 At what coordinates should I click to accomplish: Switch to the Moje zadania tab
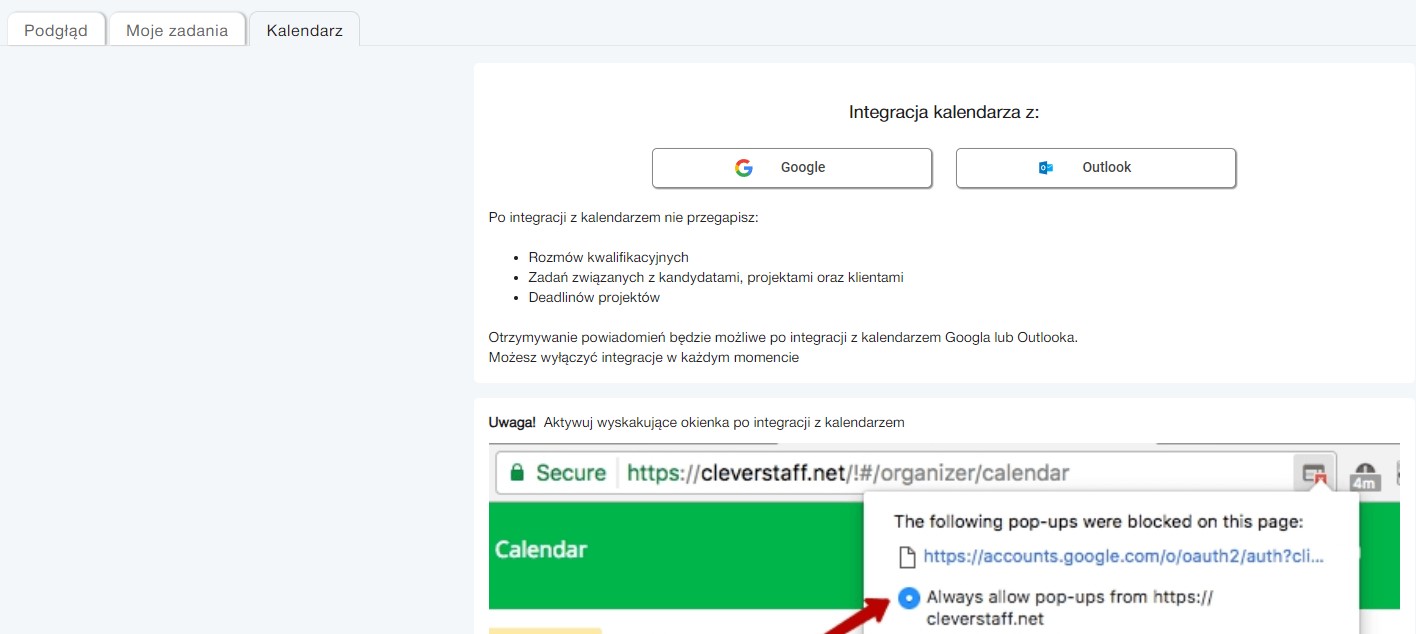(177, 30)
